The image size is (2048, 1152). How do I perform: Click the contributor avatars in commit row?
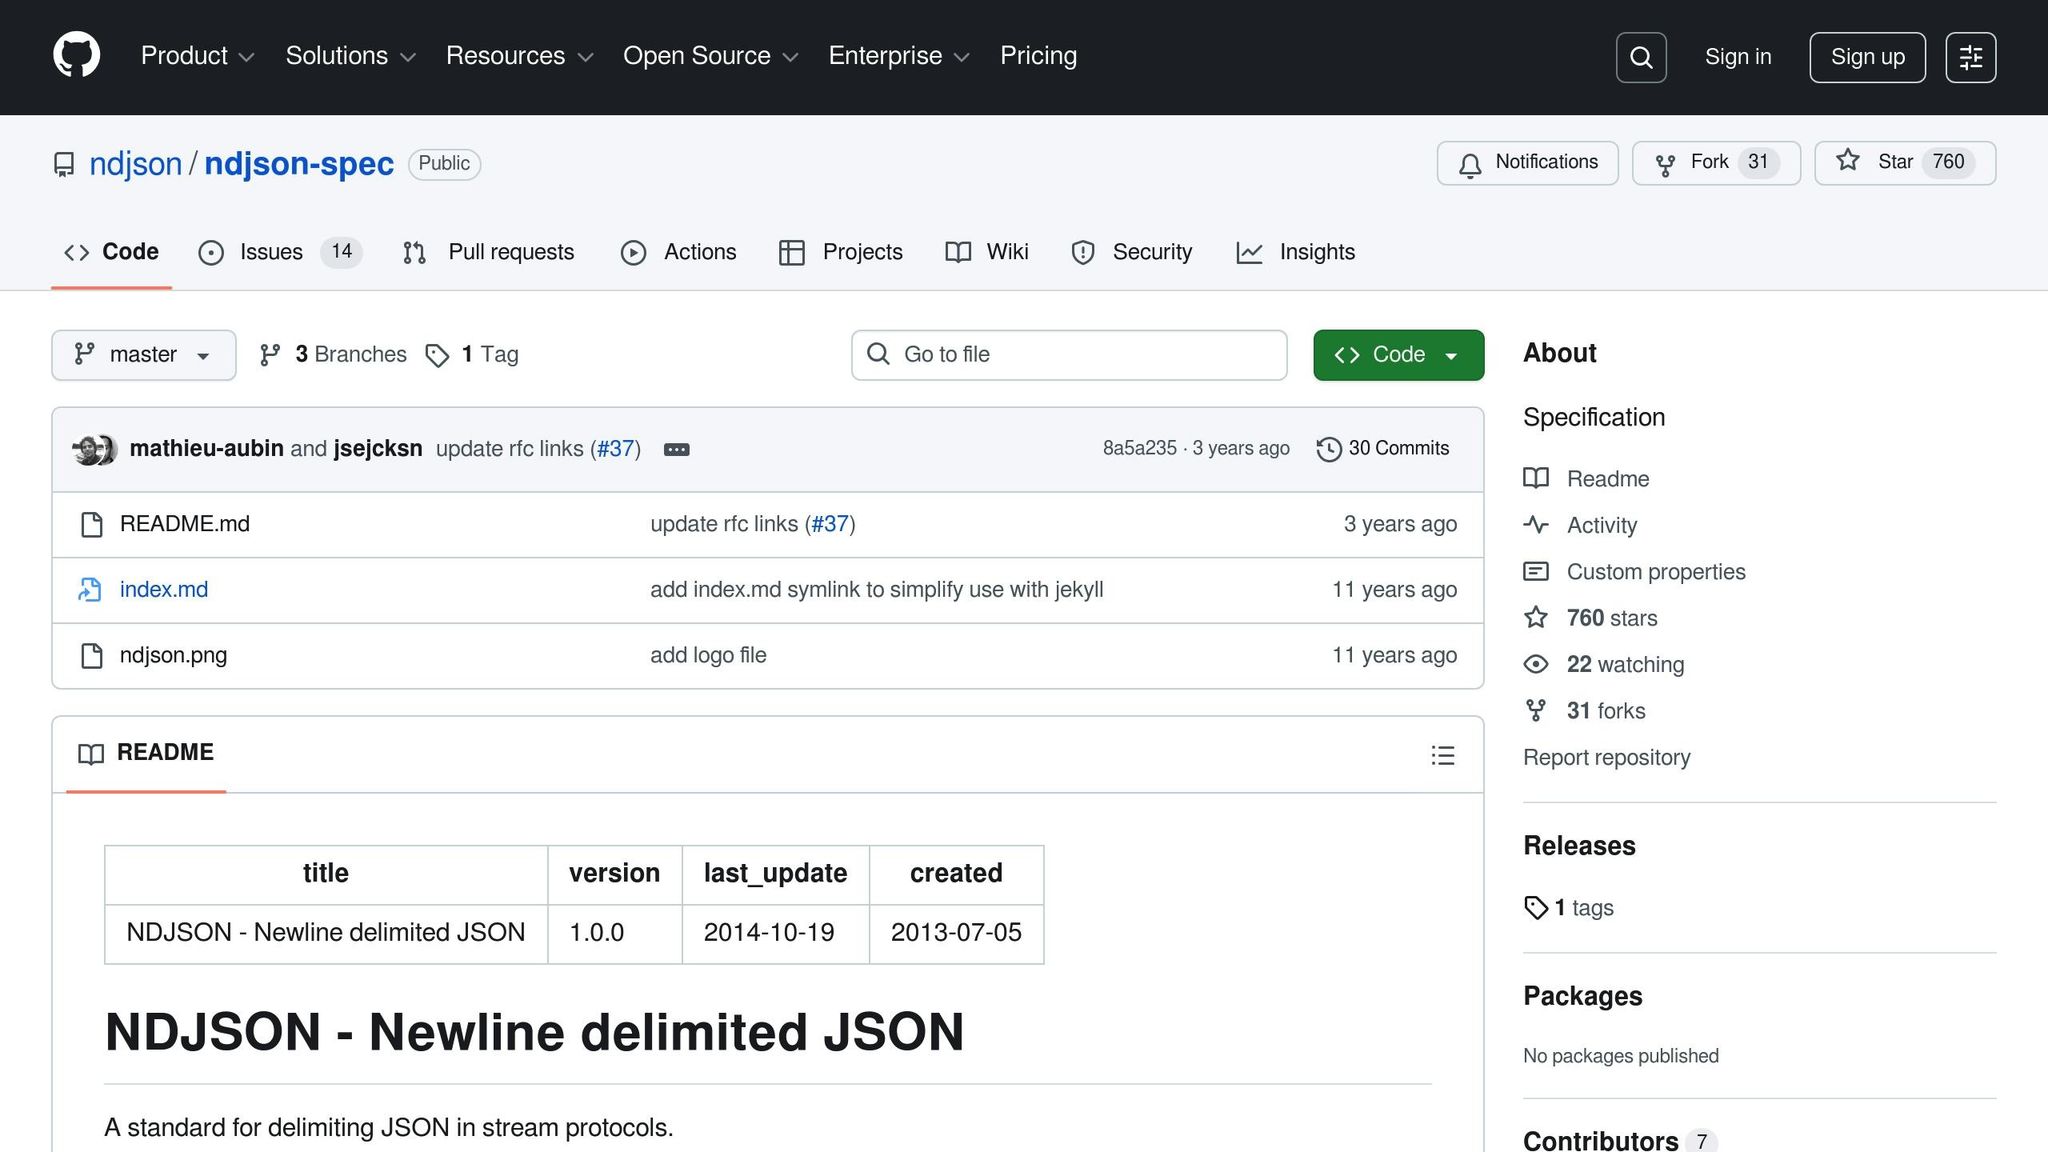(95, 450)
